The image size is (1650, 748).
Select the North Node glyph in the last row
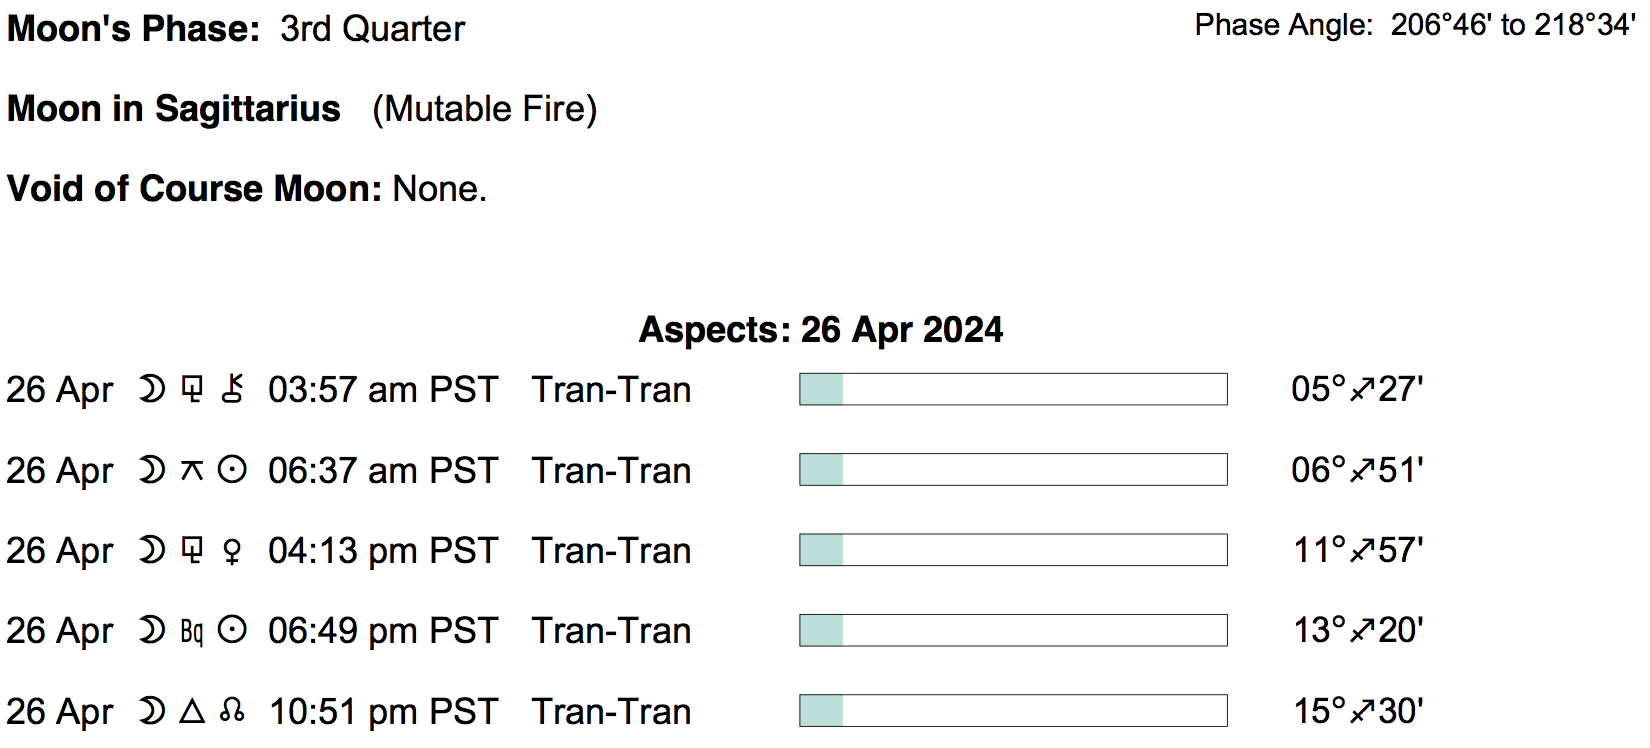click(x=232, y=711)
